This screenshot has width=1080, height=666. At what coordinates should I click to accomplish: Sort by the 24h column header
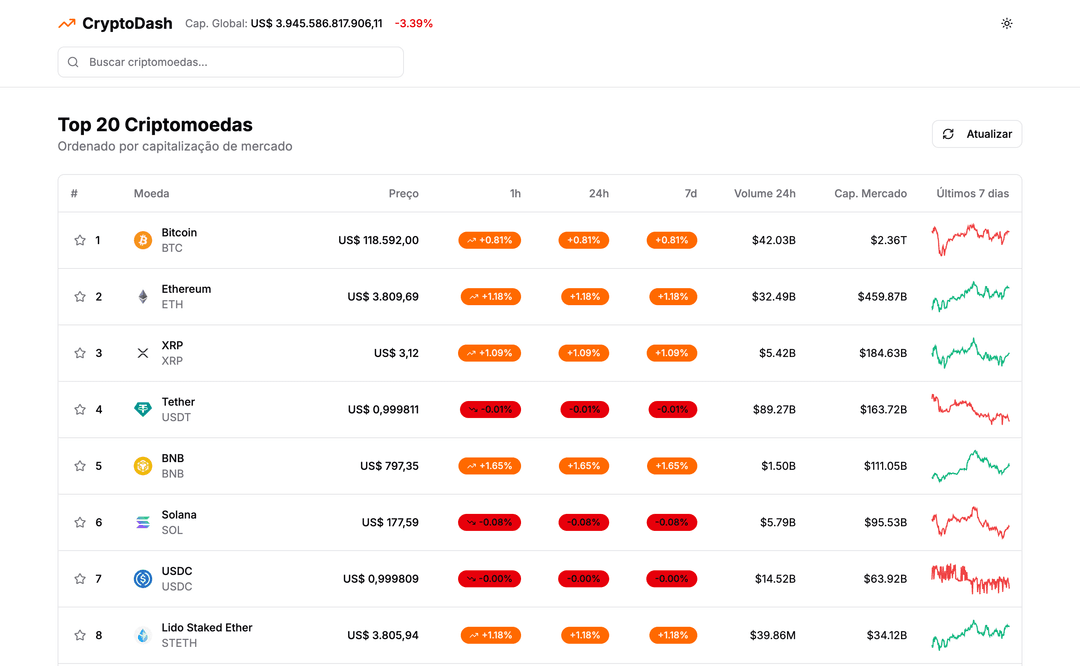coord(599,194)
